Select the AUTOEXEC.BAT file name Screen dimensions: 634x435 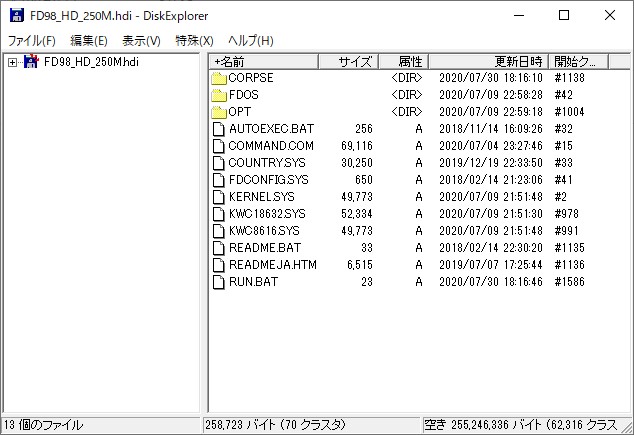(271, 129)
